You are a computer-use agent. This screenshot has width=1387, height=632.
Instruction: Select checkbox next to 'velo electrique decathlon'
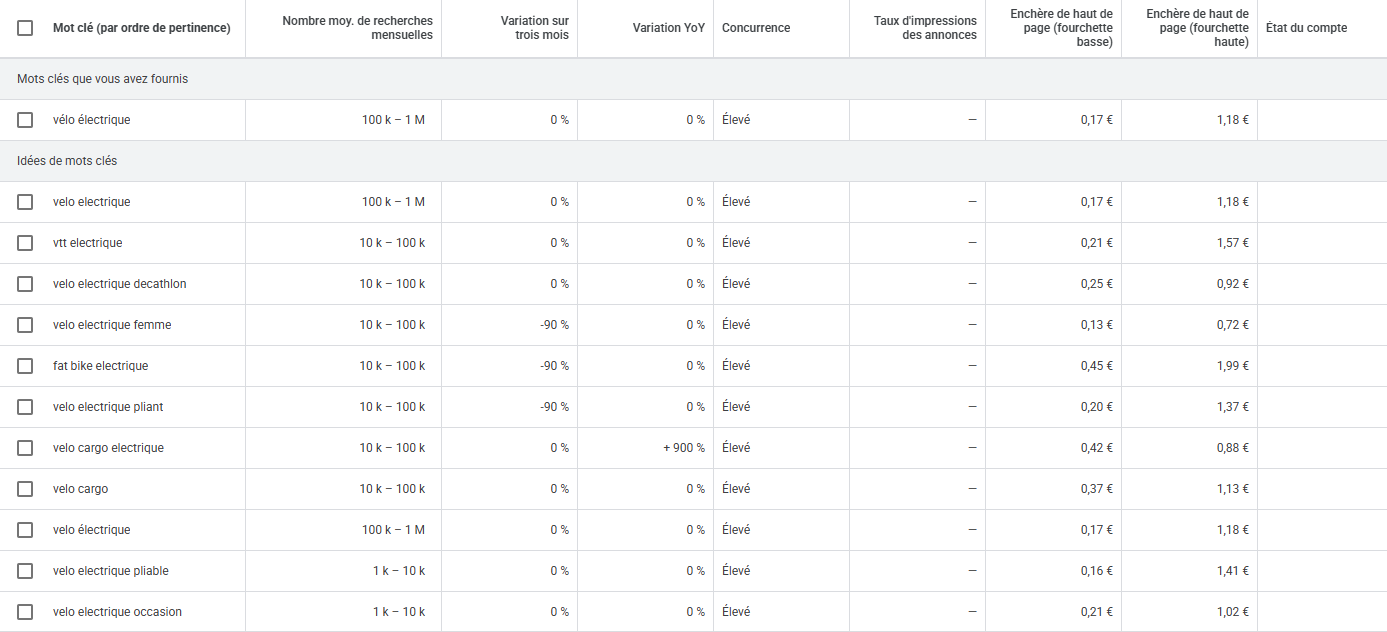click(x=25, y=284)
